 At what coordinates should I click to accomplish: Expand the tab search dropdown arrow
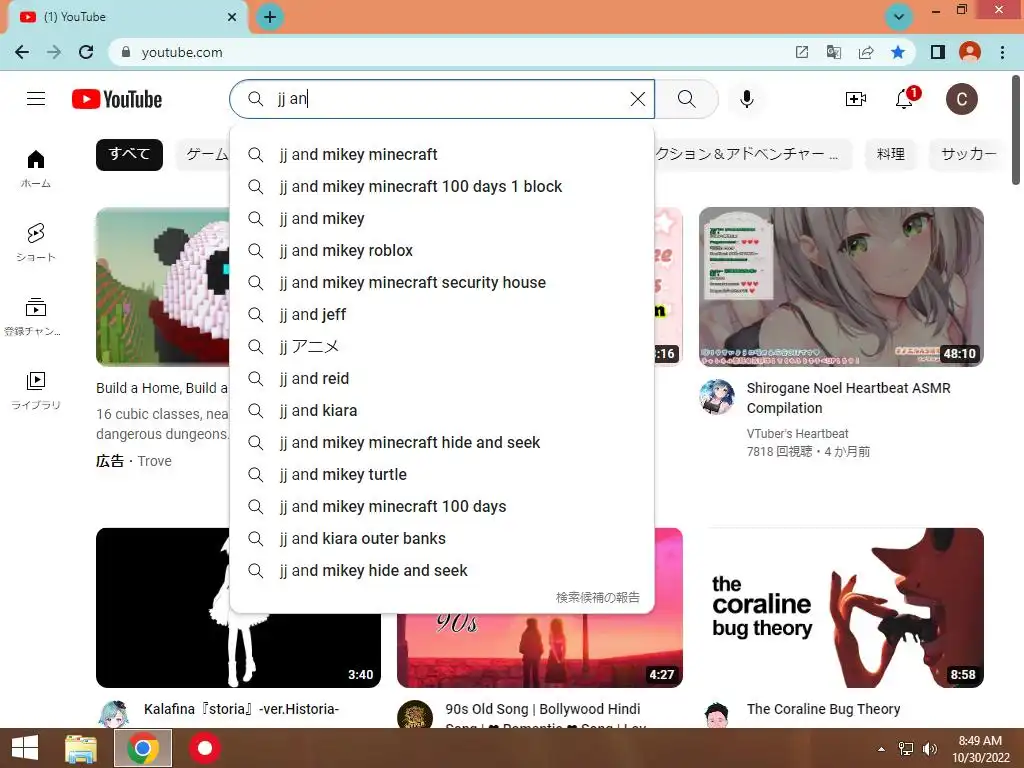[899, 16]
